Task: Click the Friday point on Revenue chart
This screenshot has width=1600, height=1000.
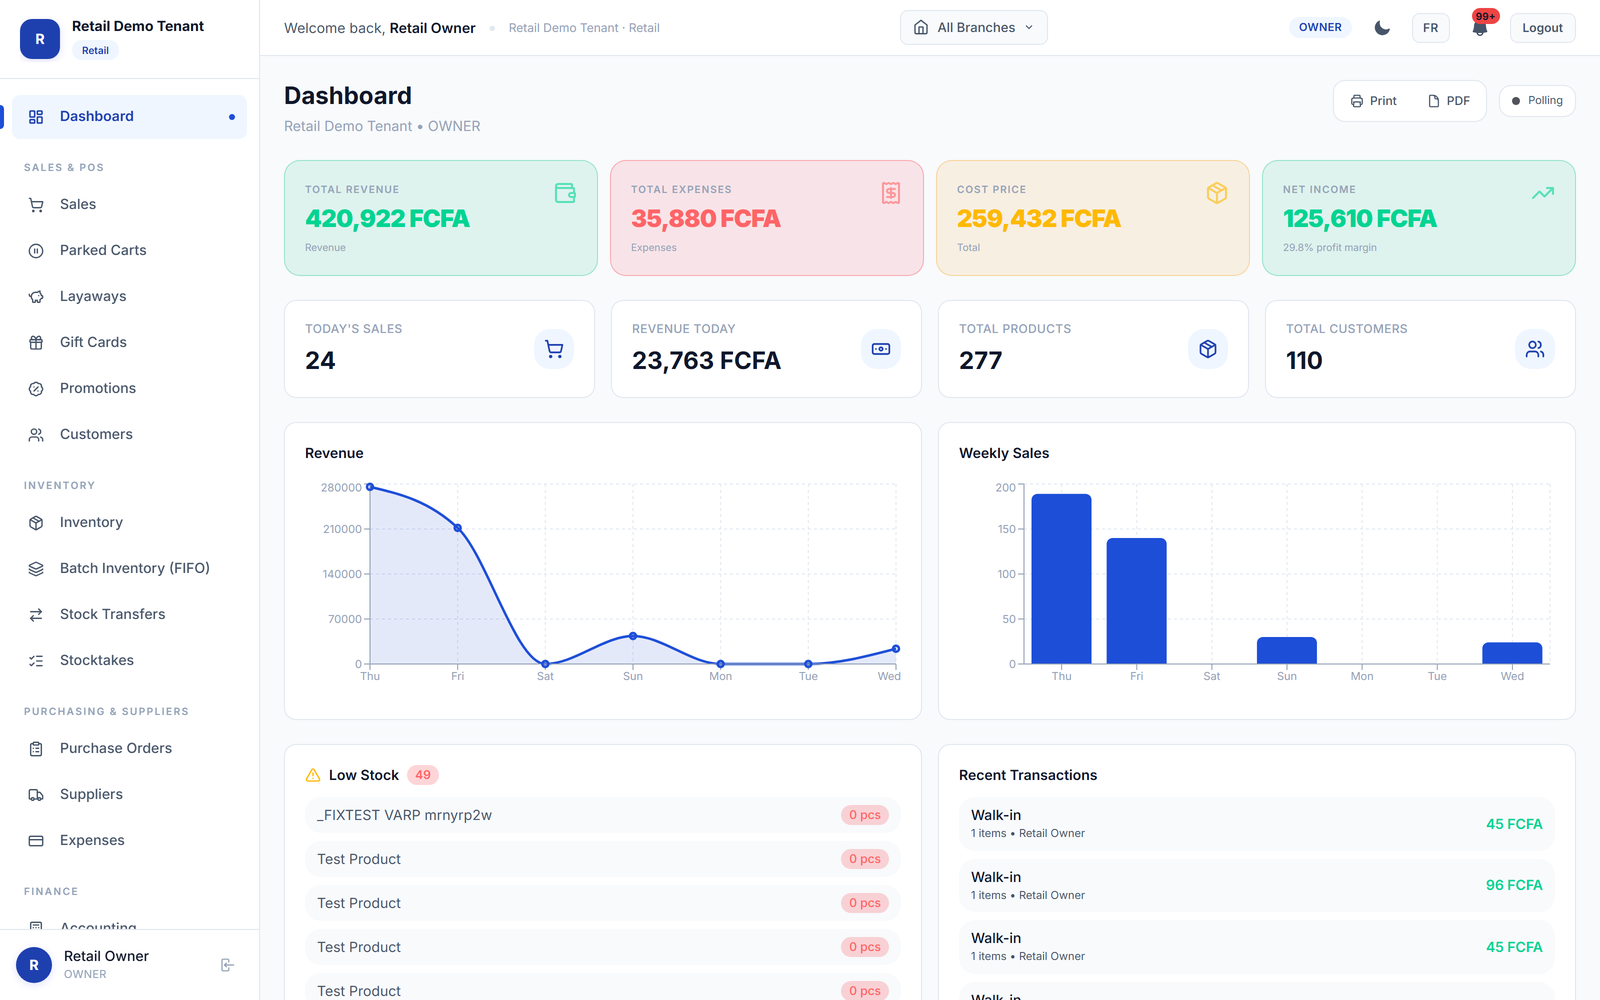Action: [x=458, y=527]
